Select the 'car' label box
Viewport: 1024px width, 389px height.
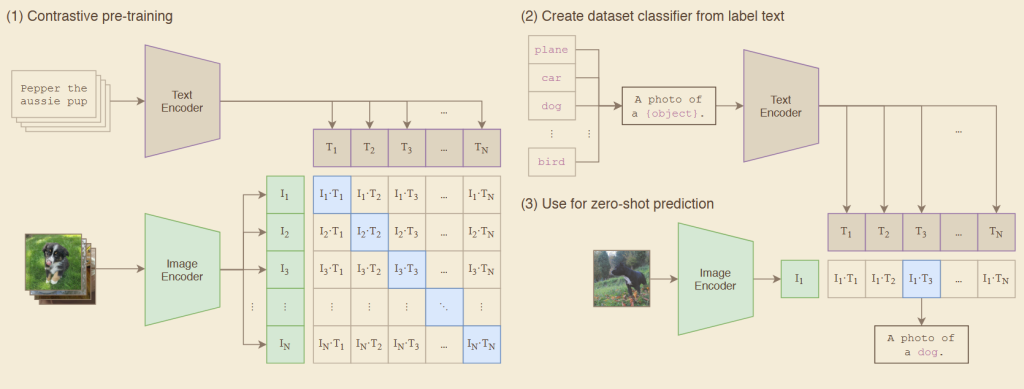click(551, 78)
